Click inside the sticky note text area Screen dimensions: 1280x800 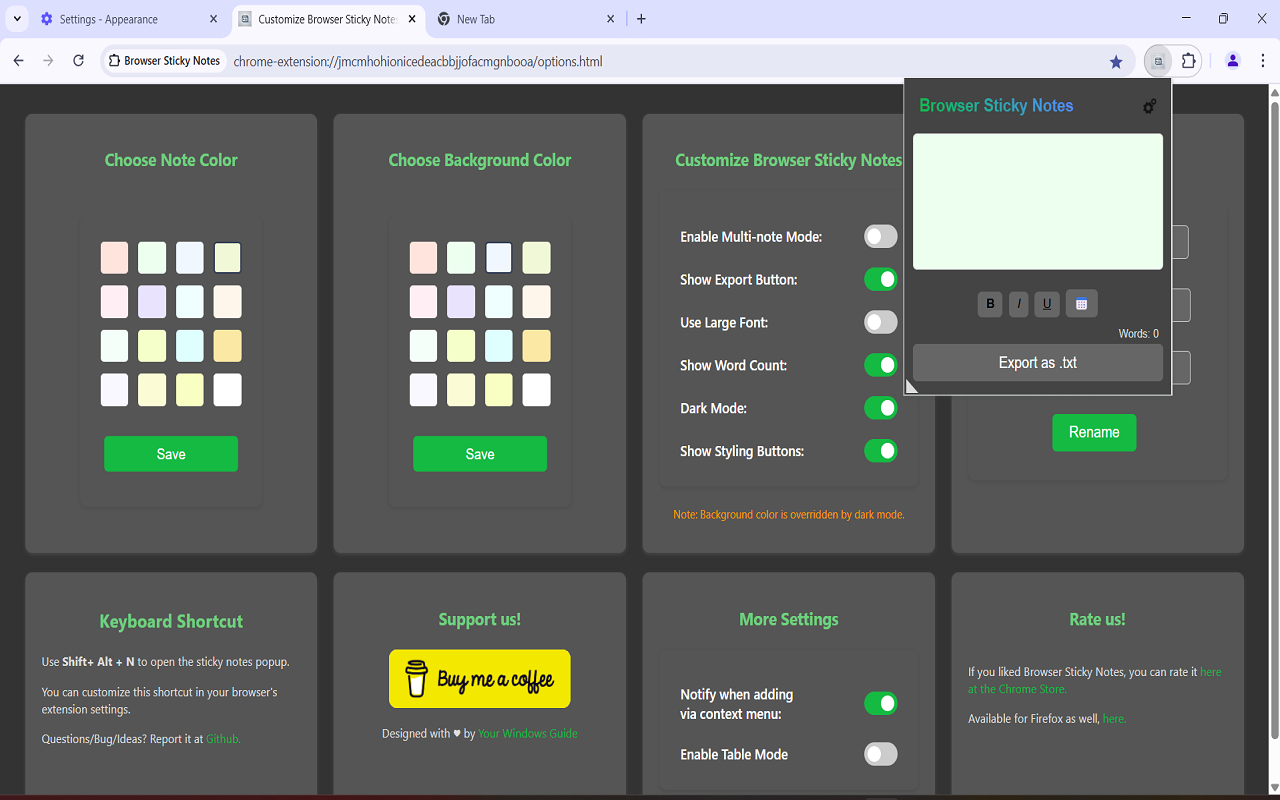1038,202
